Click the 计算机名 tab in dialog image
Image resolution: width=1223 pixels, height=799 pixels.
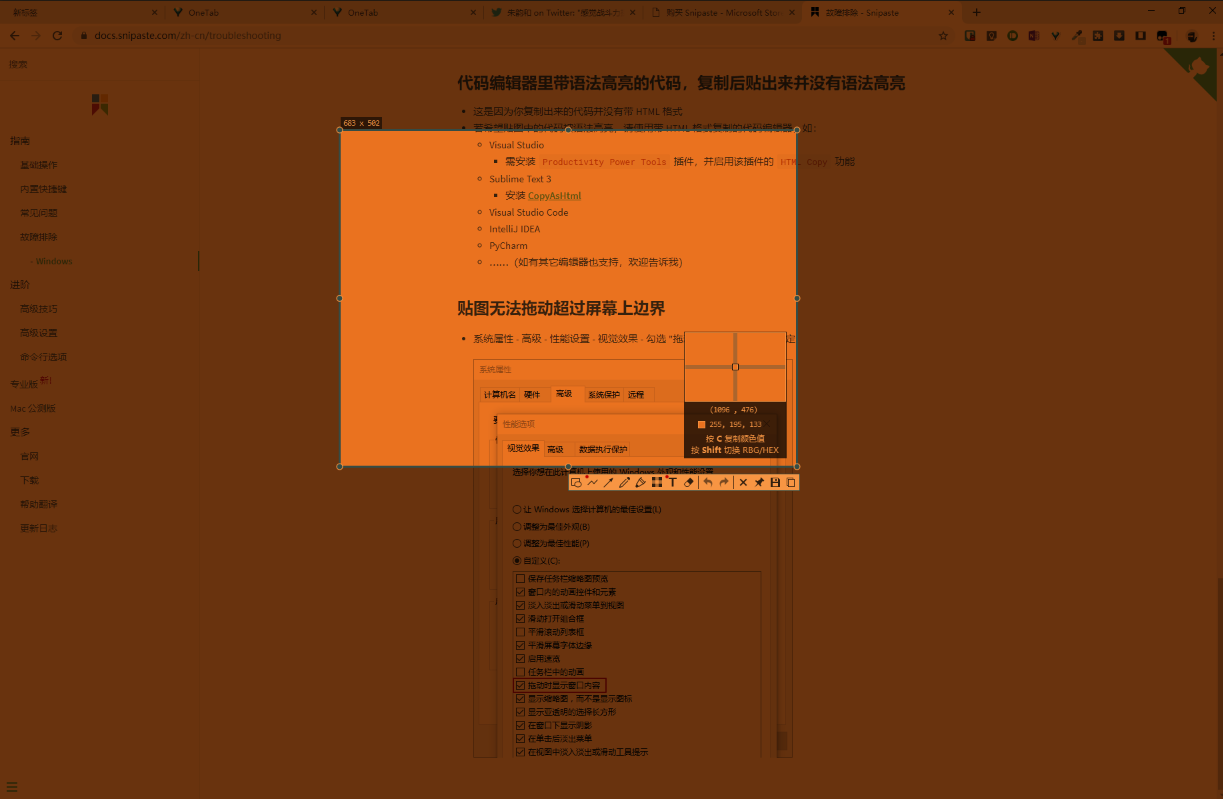pos(500,394)
